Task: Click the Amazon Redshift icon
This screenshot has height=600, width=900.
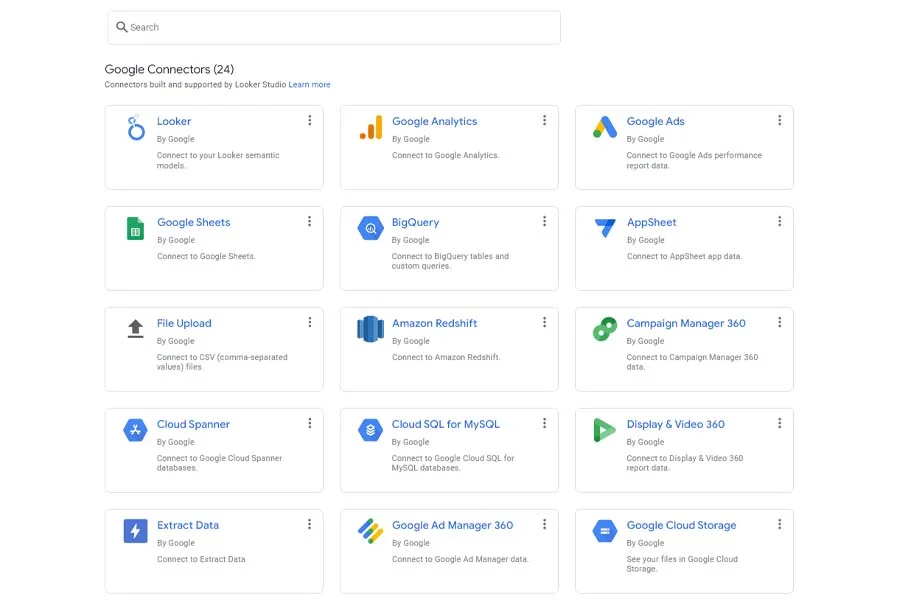Action: click(x=371, y=329)
